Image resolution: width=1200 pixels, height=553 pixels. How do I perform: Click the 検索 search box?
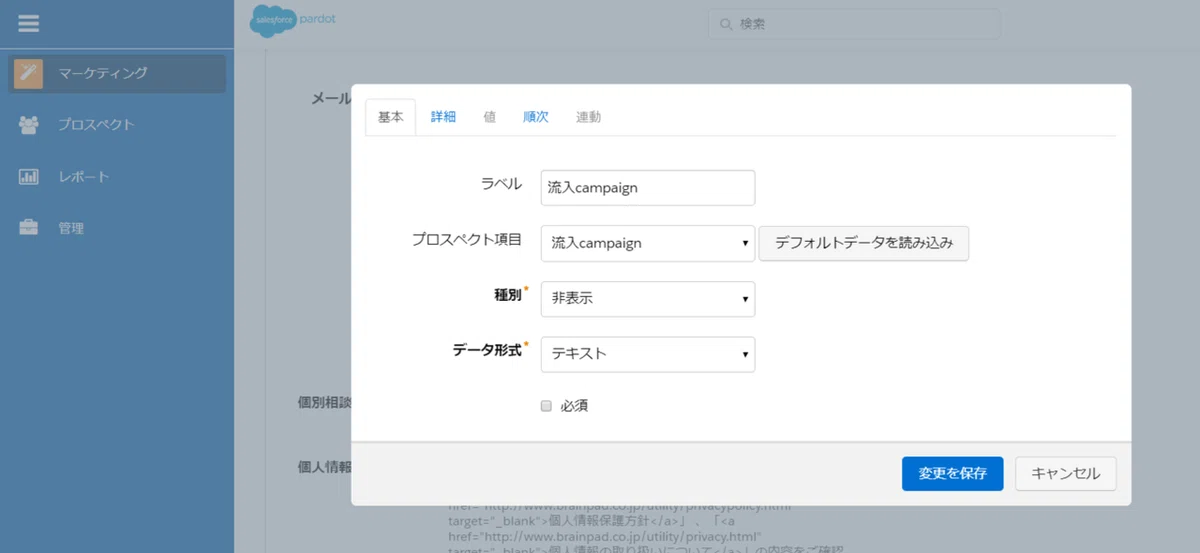[x=854, y=24]
